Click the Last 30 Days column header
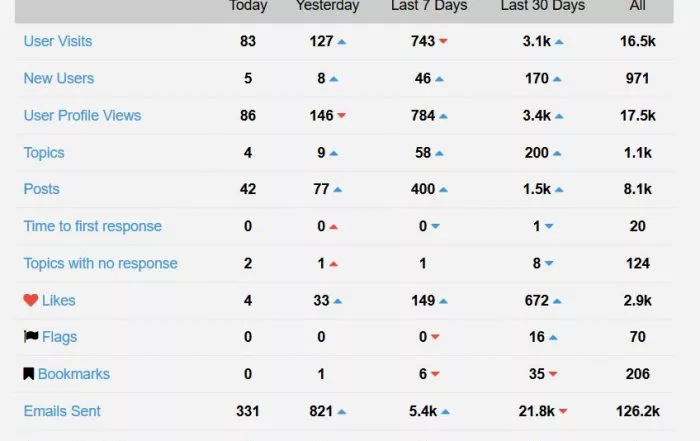 pos(542,6)
